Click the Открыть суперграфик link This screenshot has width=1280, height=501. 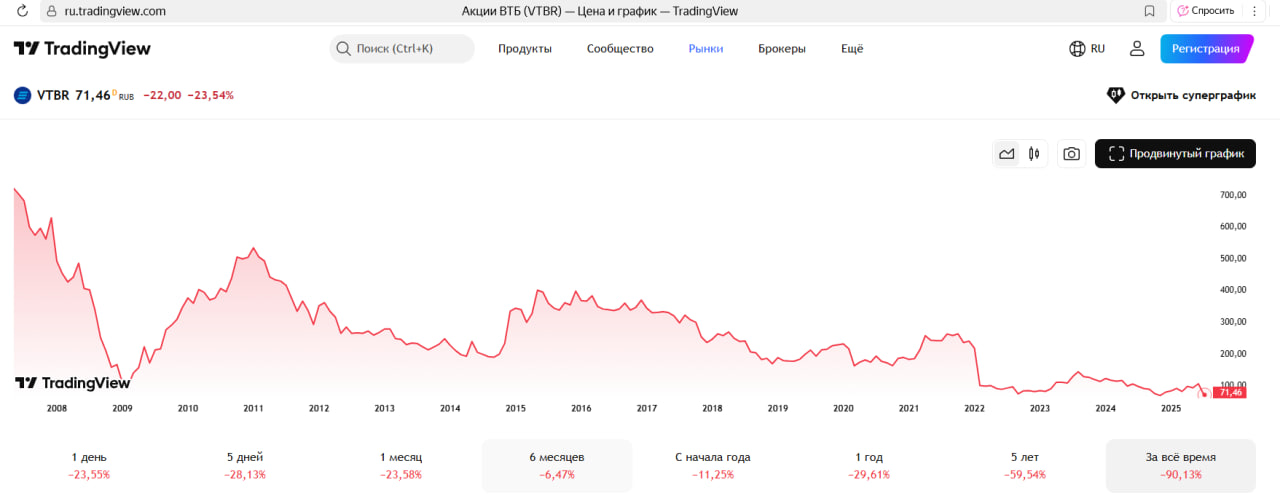click(x=1181, y=96)
